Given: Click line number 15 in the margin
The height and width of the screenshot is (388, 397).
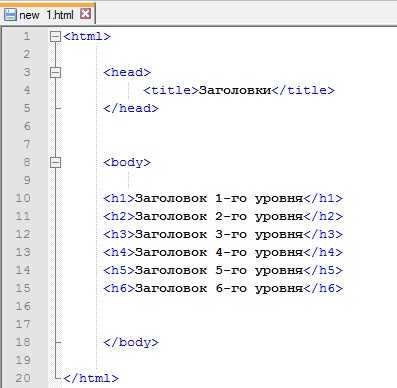Looking at the screenshot, I should coord(23,288).
